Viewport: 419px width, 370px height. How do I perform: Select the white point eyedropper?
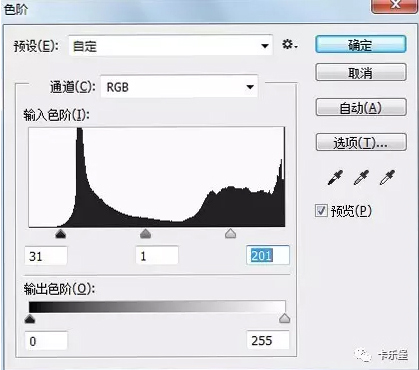(x=387, y=178)
